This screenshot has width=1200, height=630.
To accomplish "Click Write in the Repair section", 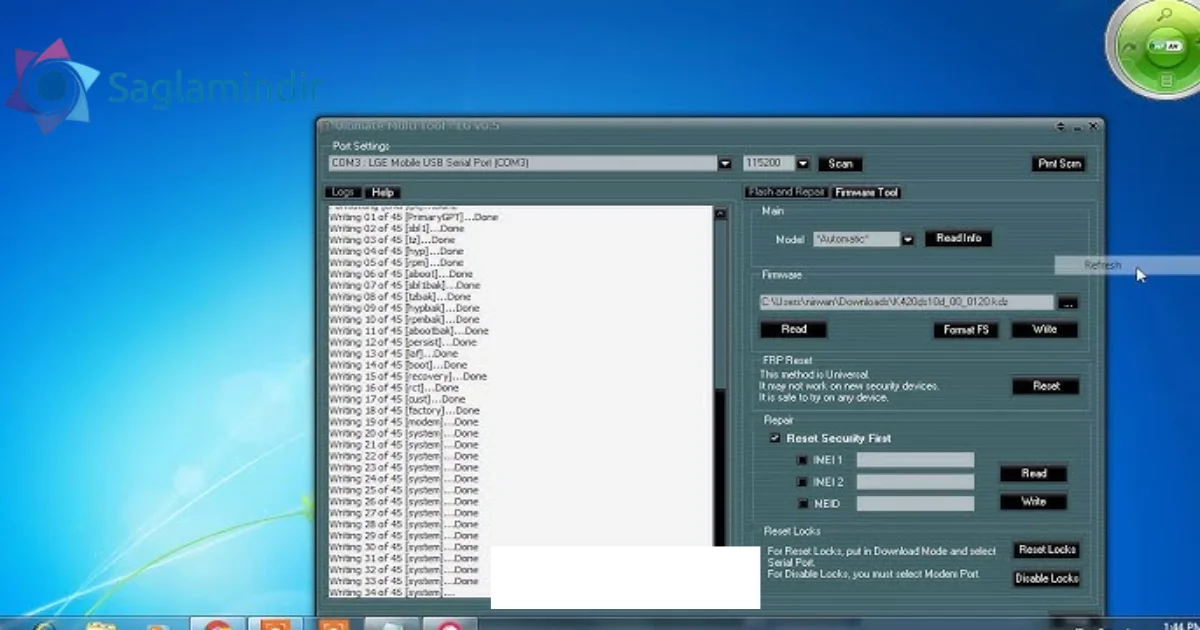I will click(1034, 501).
